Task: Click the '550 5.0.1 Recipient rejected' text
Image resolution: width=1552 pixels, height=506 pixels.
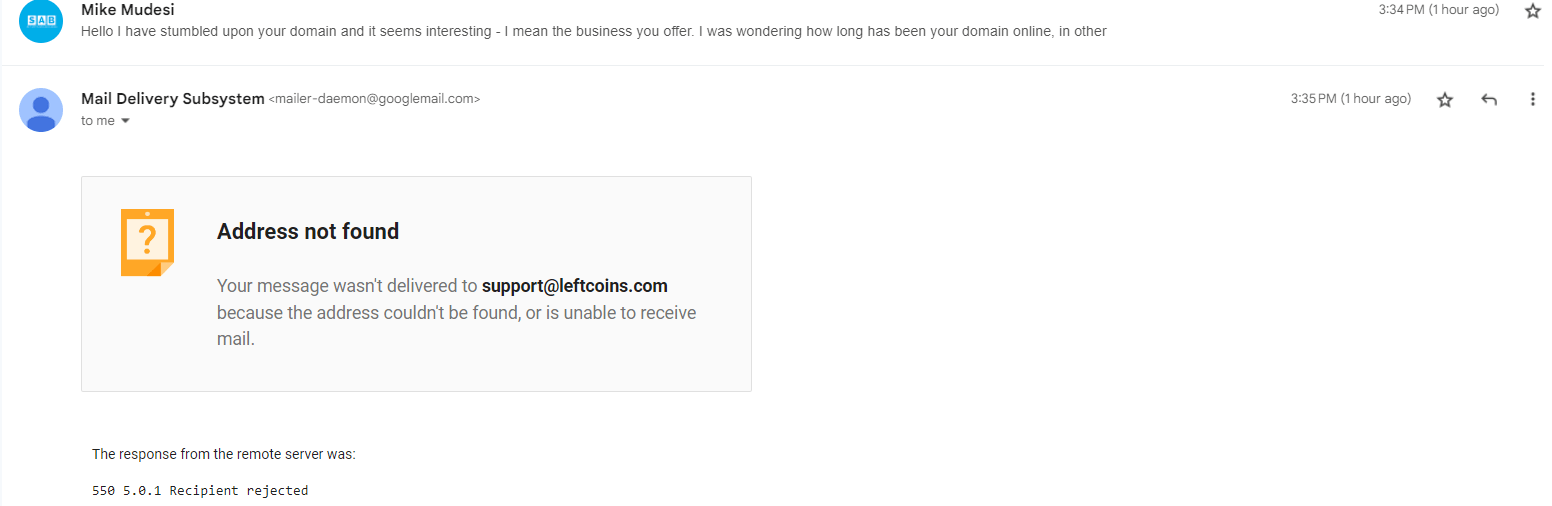Action: pyautogui.click(x=200, y=491)
